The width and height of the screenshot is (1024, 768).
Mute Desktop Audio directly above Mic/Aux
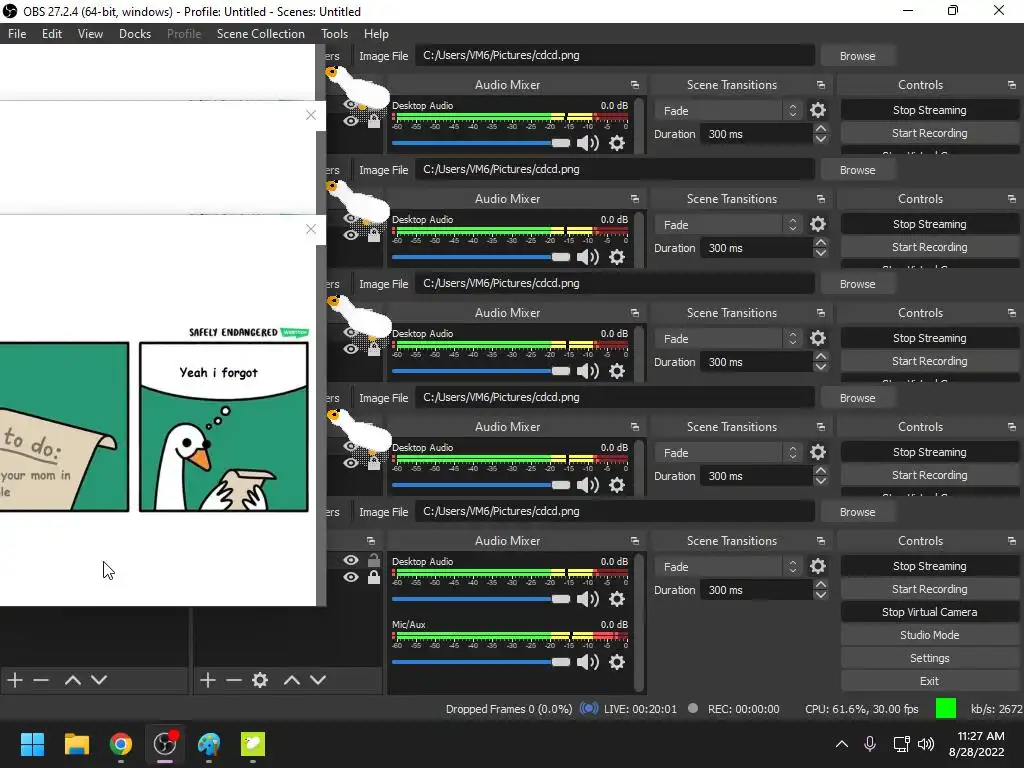click(x=588, y=599)
